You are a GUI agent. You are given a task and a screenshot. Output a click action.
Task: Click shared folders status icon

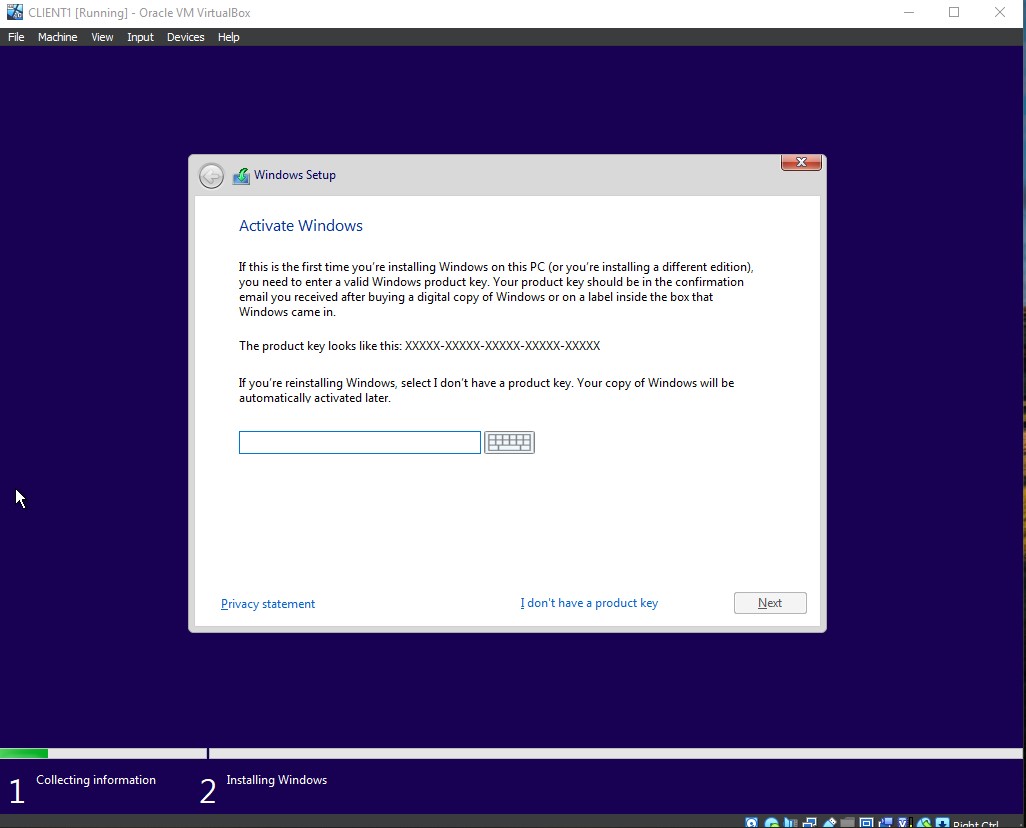point(847,823)
